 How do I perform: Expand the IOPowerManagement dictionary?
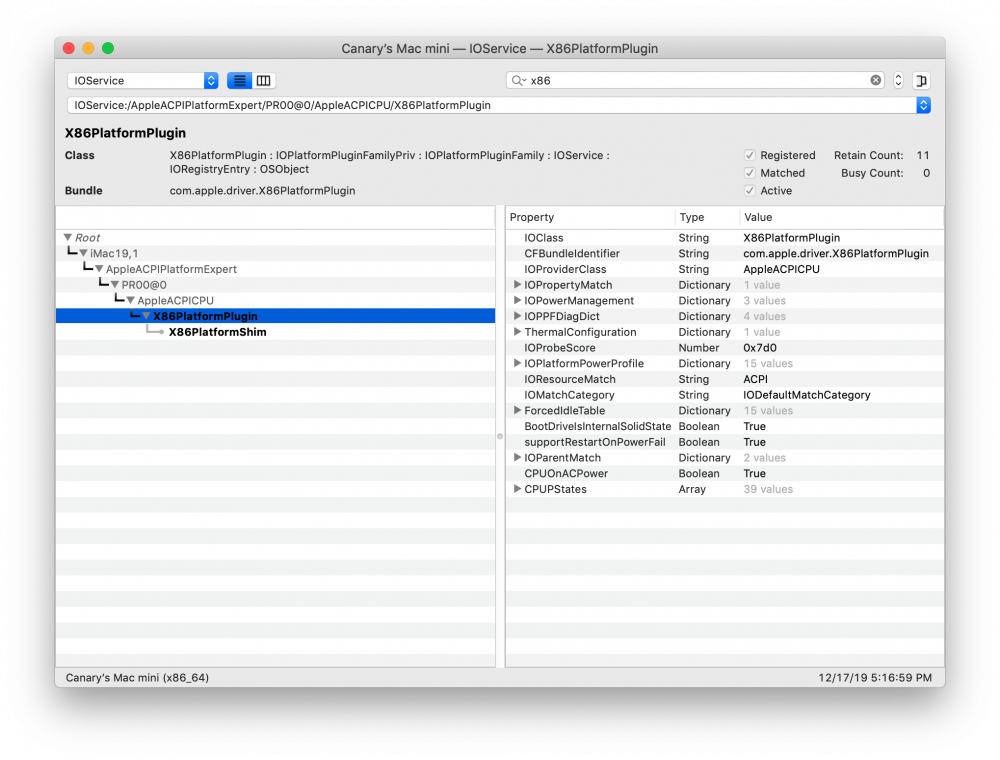click(517, 300)
